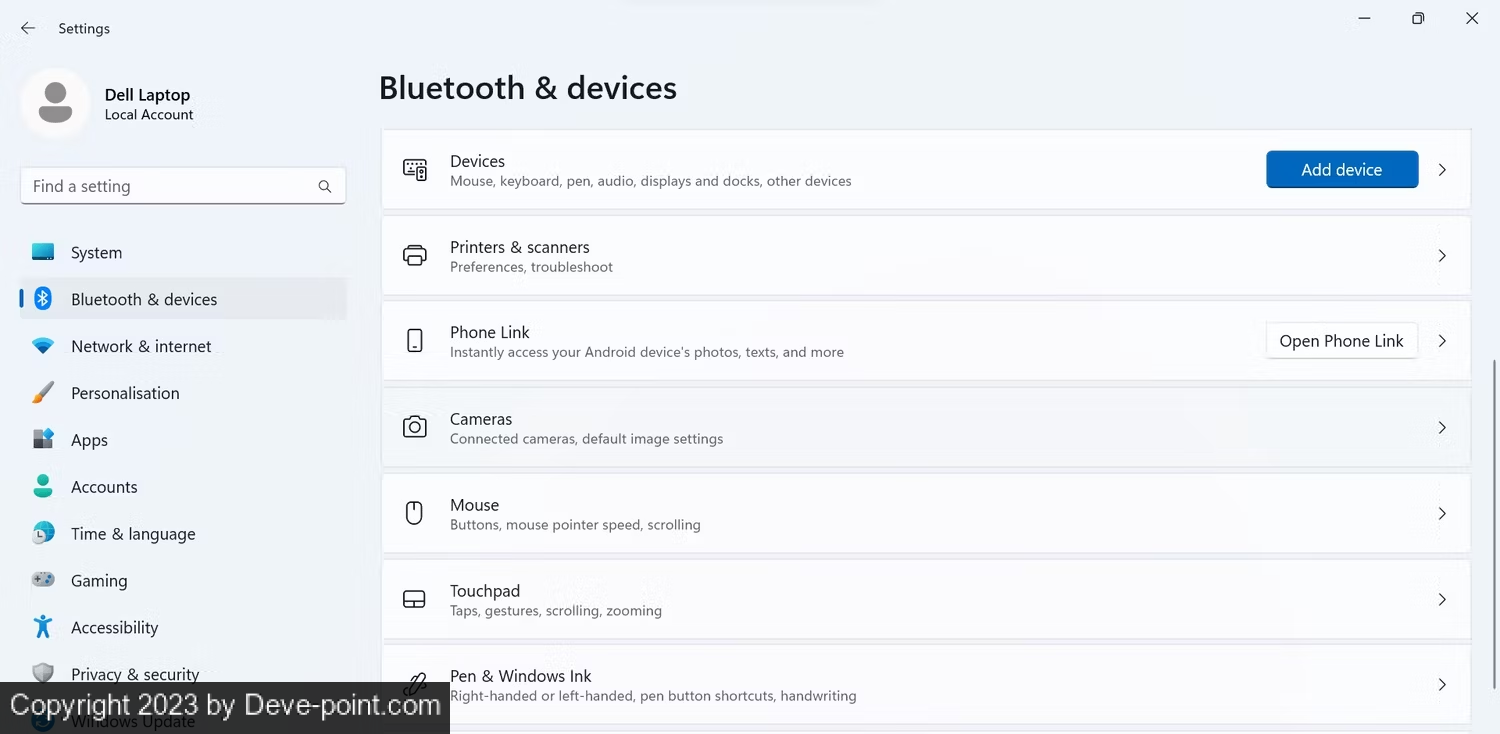
Task: Click the 'Buttons, mouse pointer speed, scrolling' text
Action: 575,525
